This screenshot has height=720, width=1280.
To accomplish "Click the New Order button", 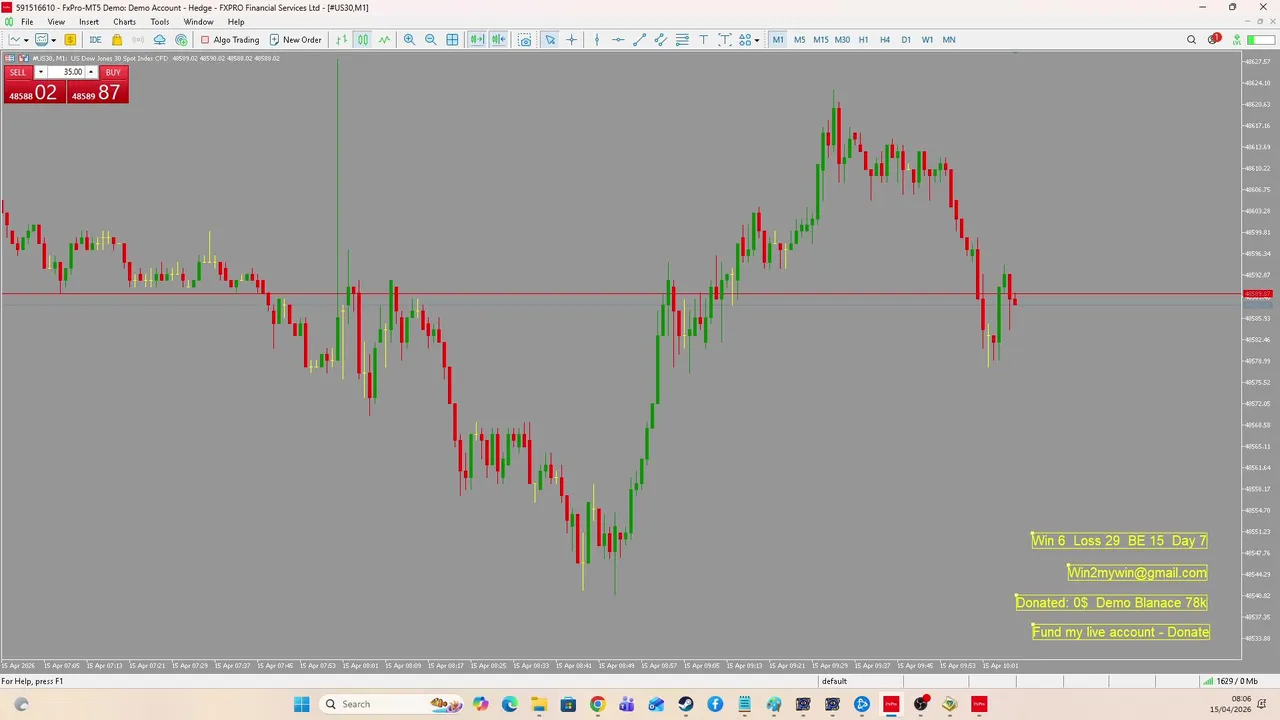I will click(295, 40).
